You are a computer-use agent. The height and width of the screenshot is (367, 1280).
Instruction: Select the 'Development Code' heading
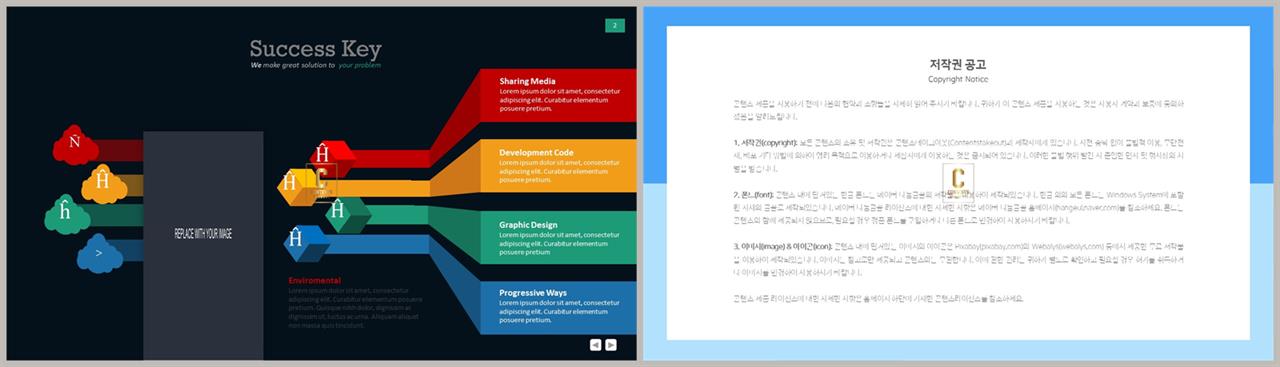pos(536,153)
